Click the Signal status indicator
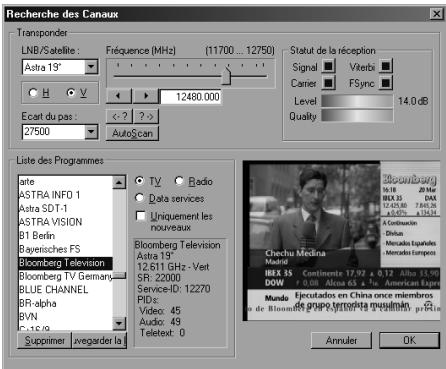 point(328,66)
